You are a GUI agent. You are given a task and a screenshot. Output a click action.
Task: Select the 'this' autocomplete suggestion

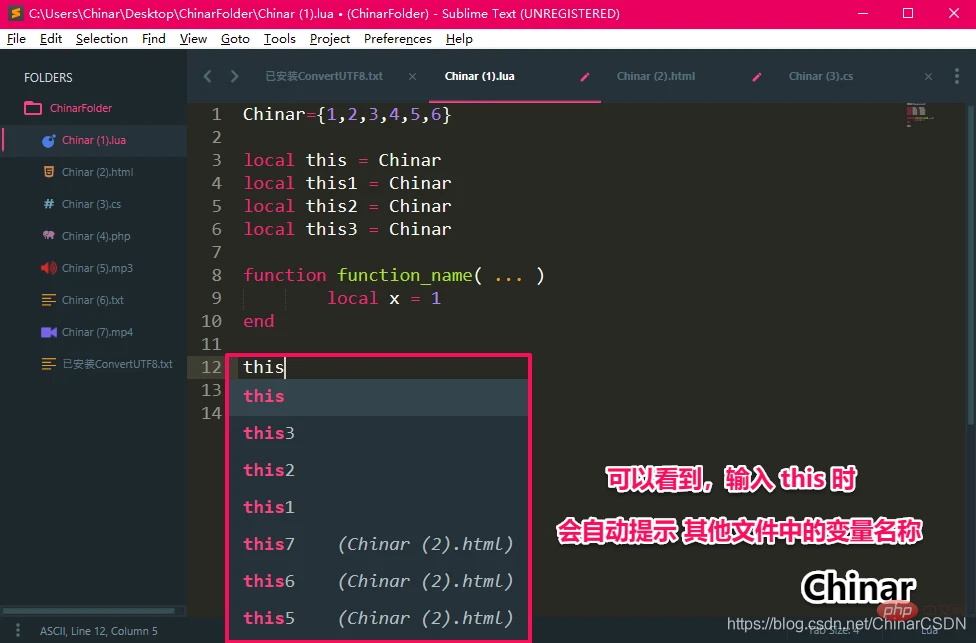point(378,397)
